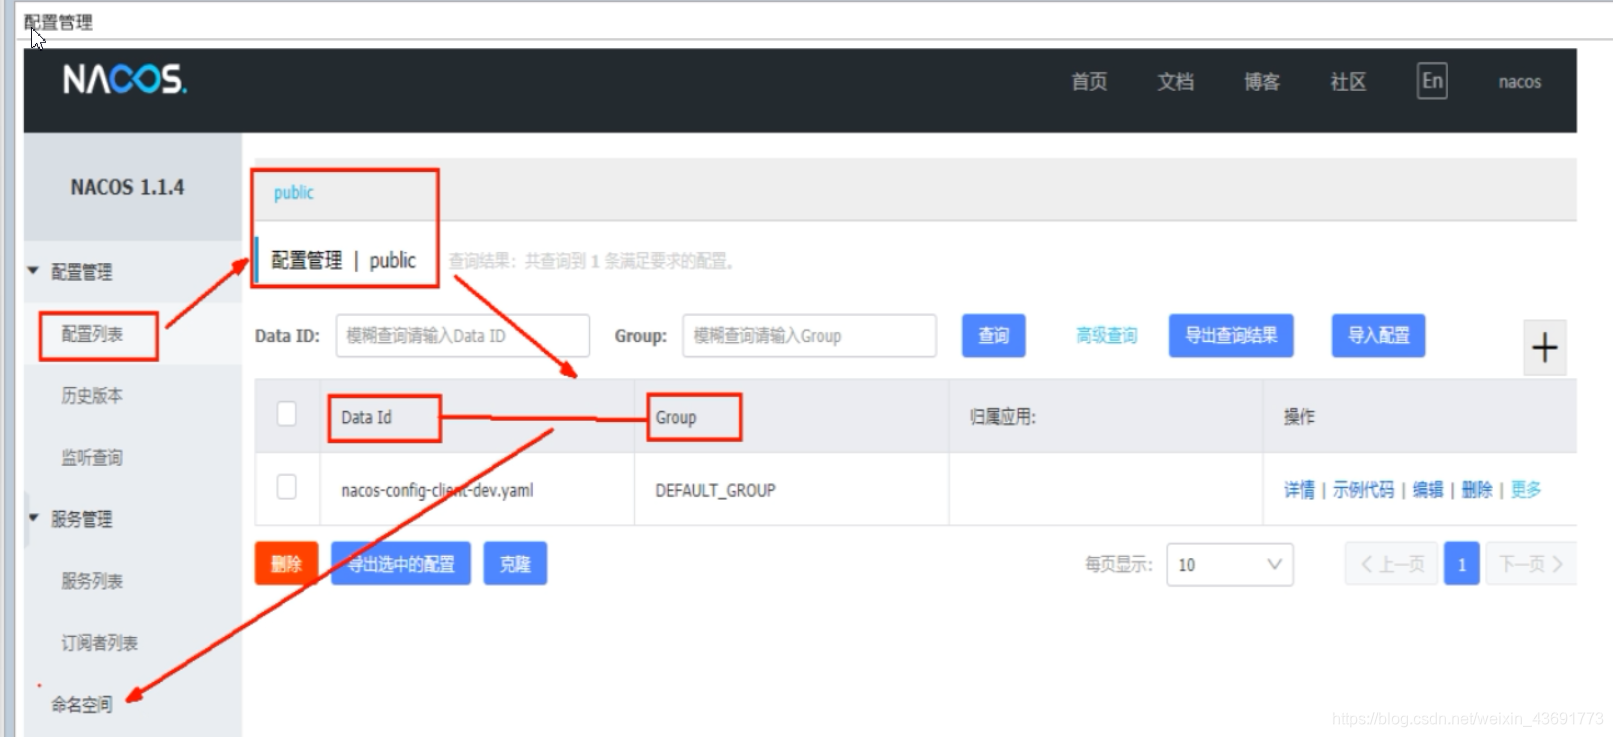The width and height of the screenshot is (1613, 737).
Task: Click 删除 link in the config row
Action: (1476, 490)
